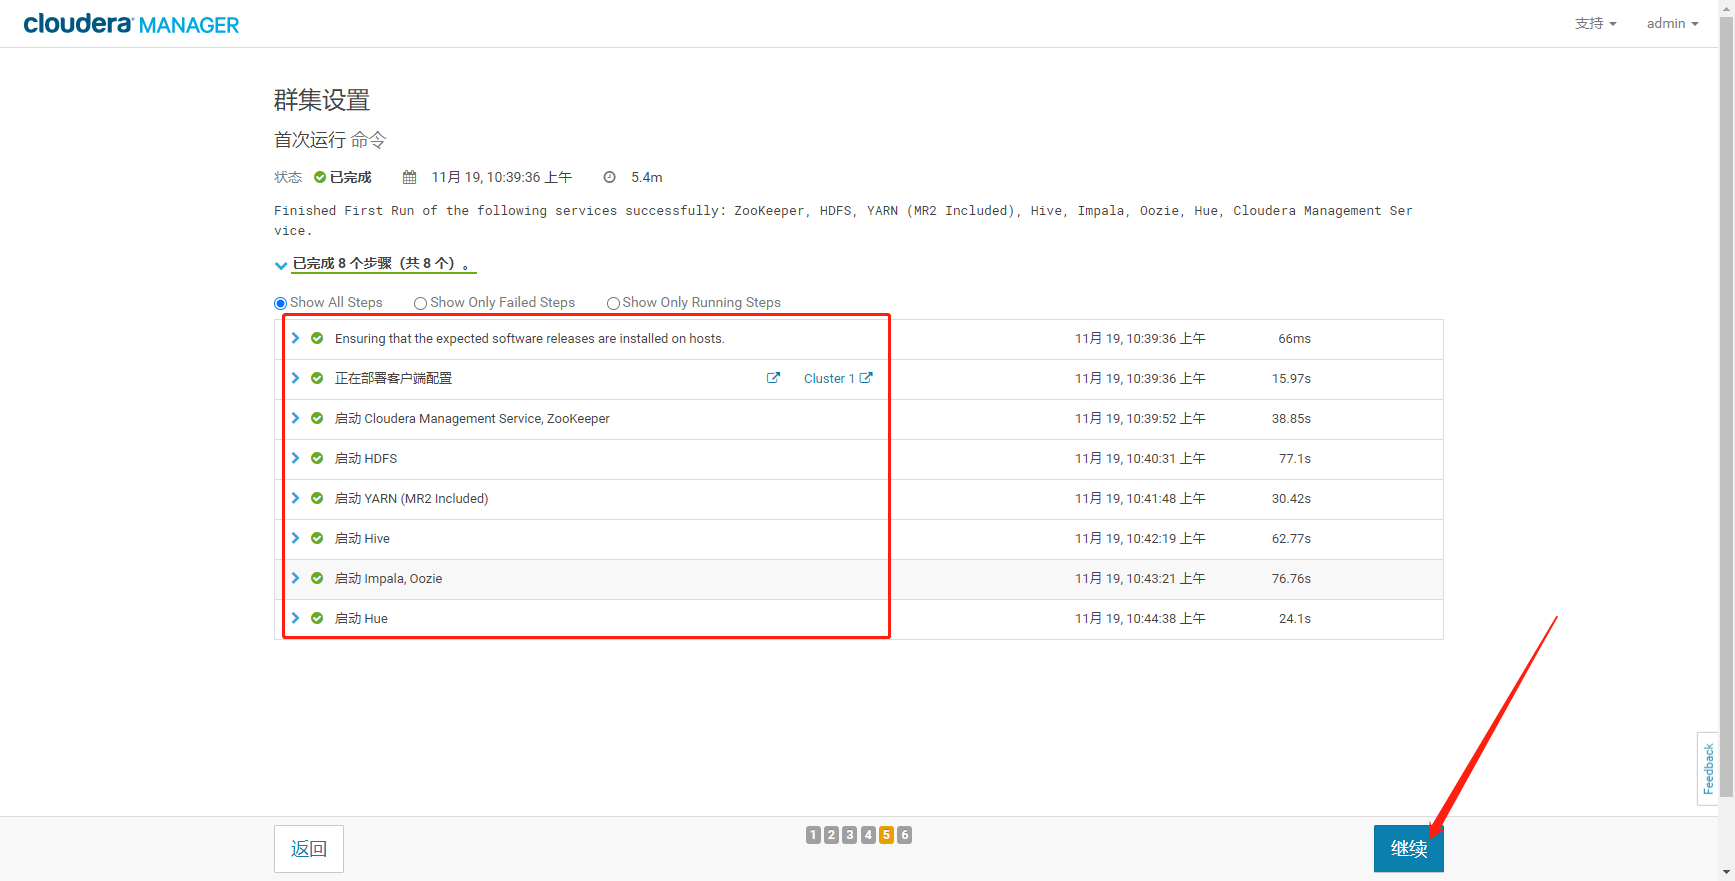Go to wizard step 4

tap(868, 835)
